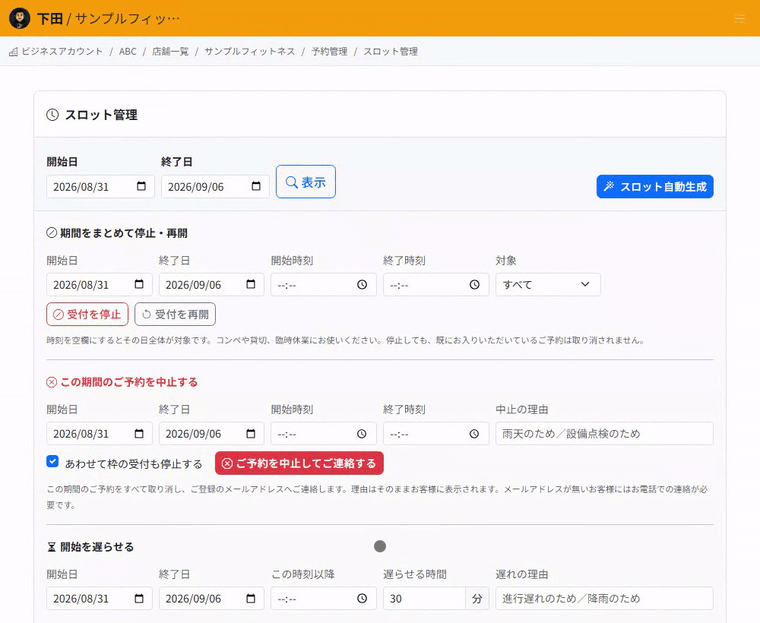Click the user avatar in header

(x=20, y=18)
